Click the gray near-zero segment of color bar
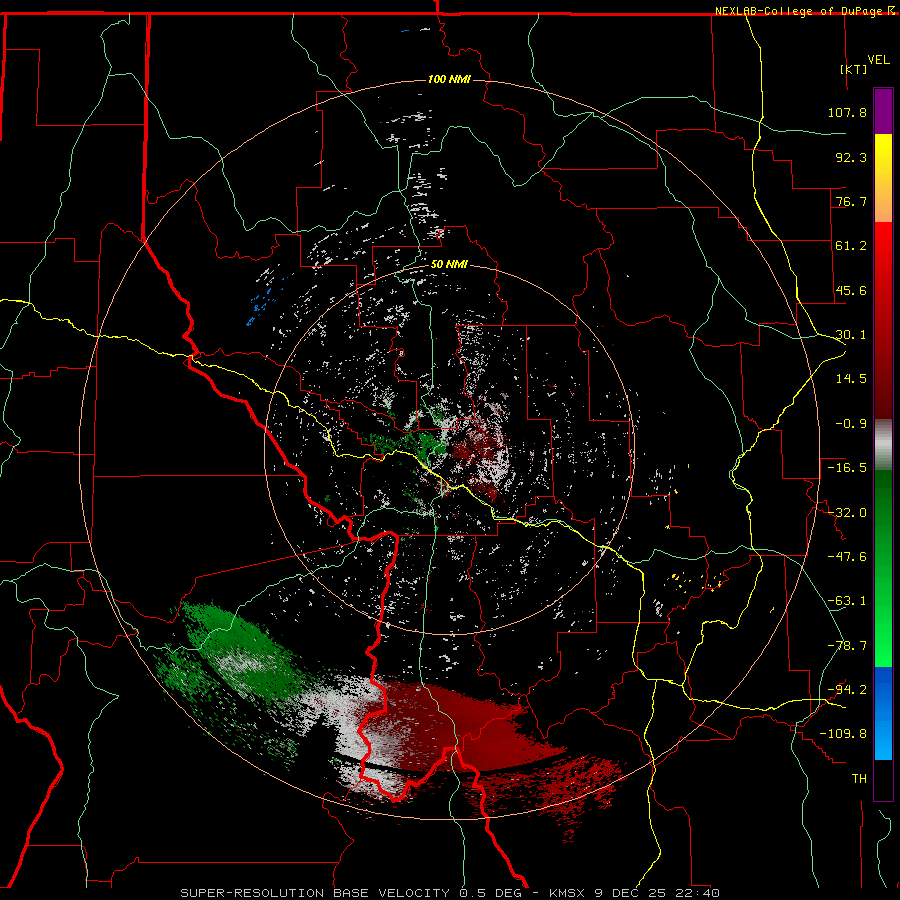Viewport: 900px width, 900px height. [x=883, y=445]
